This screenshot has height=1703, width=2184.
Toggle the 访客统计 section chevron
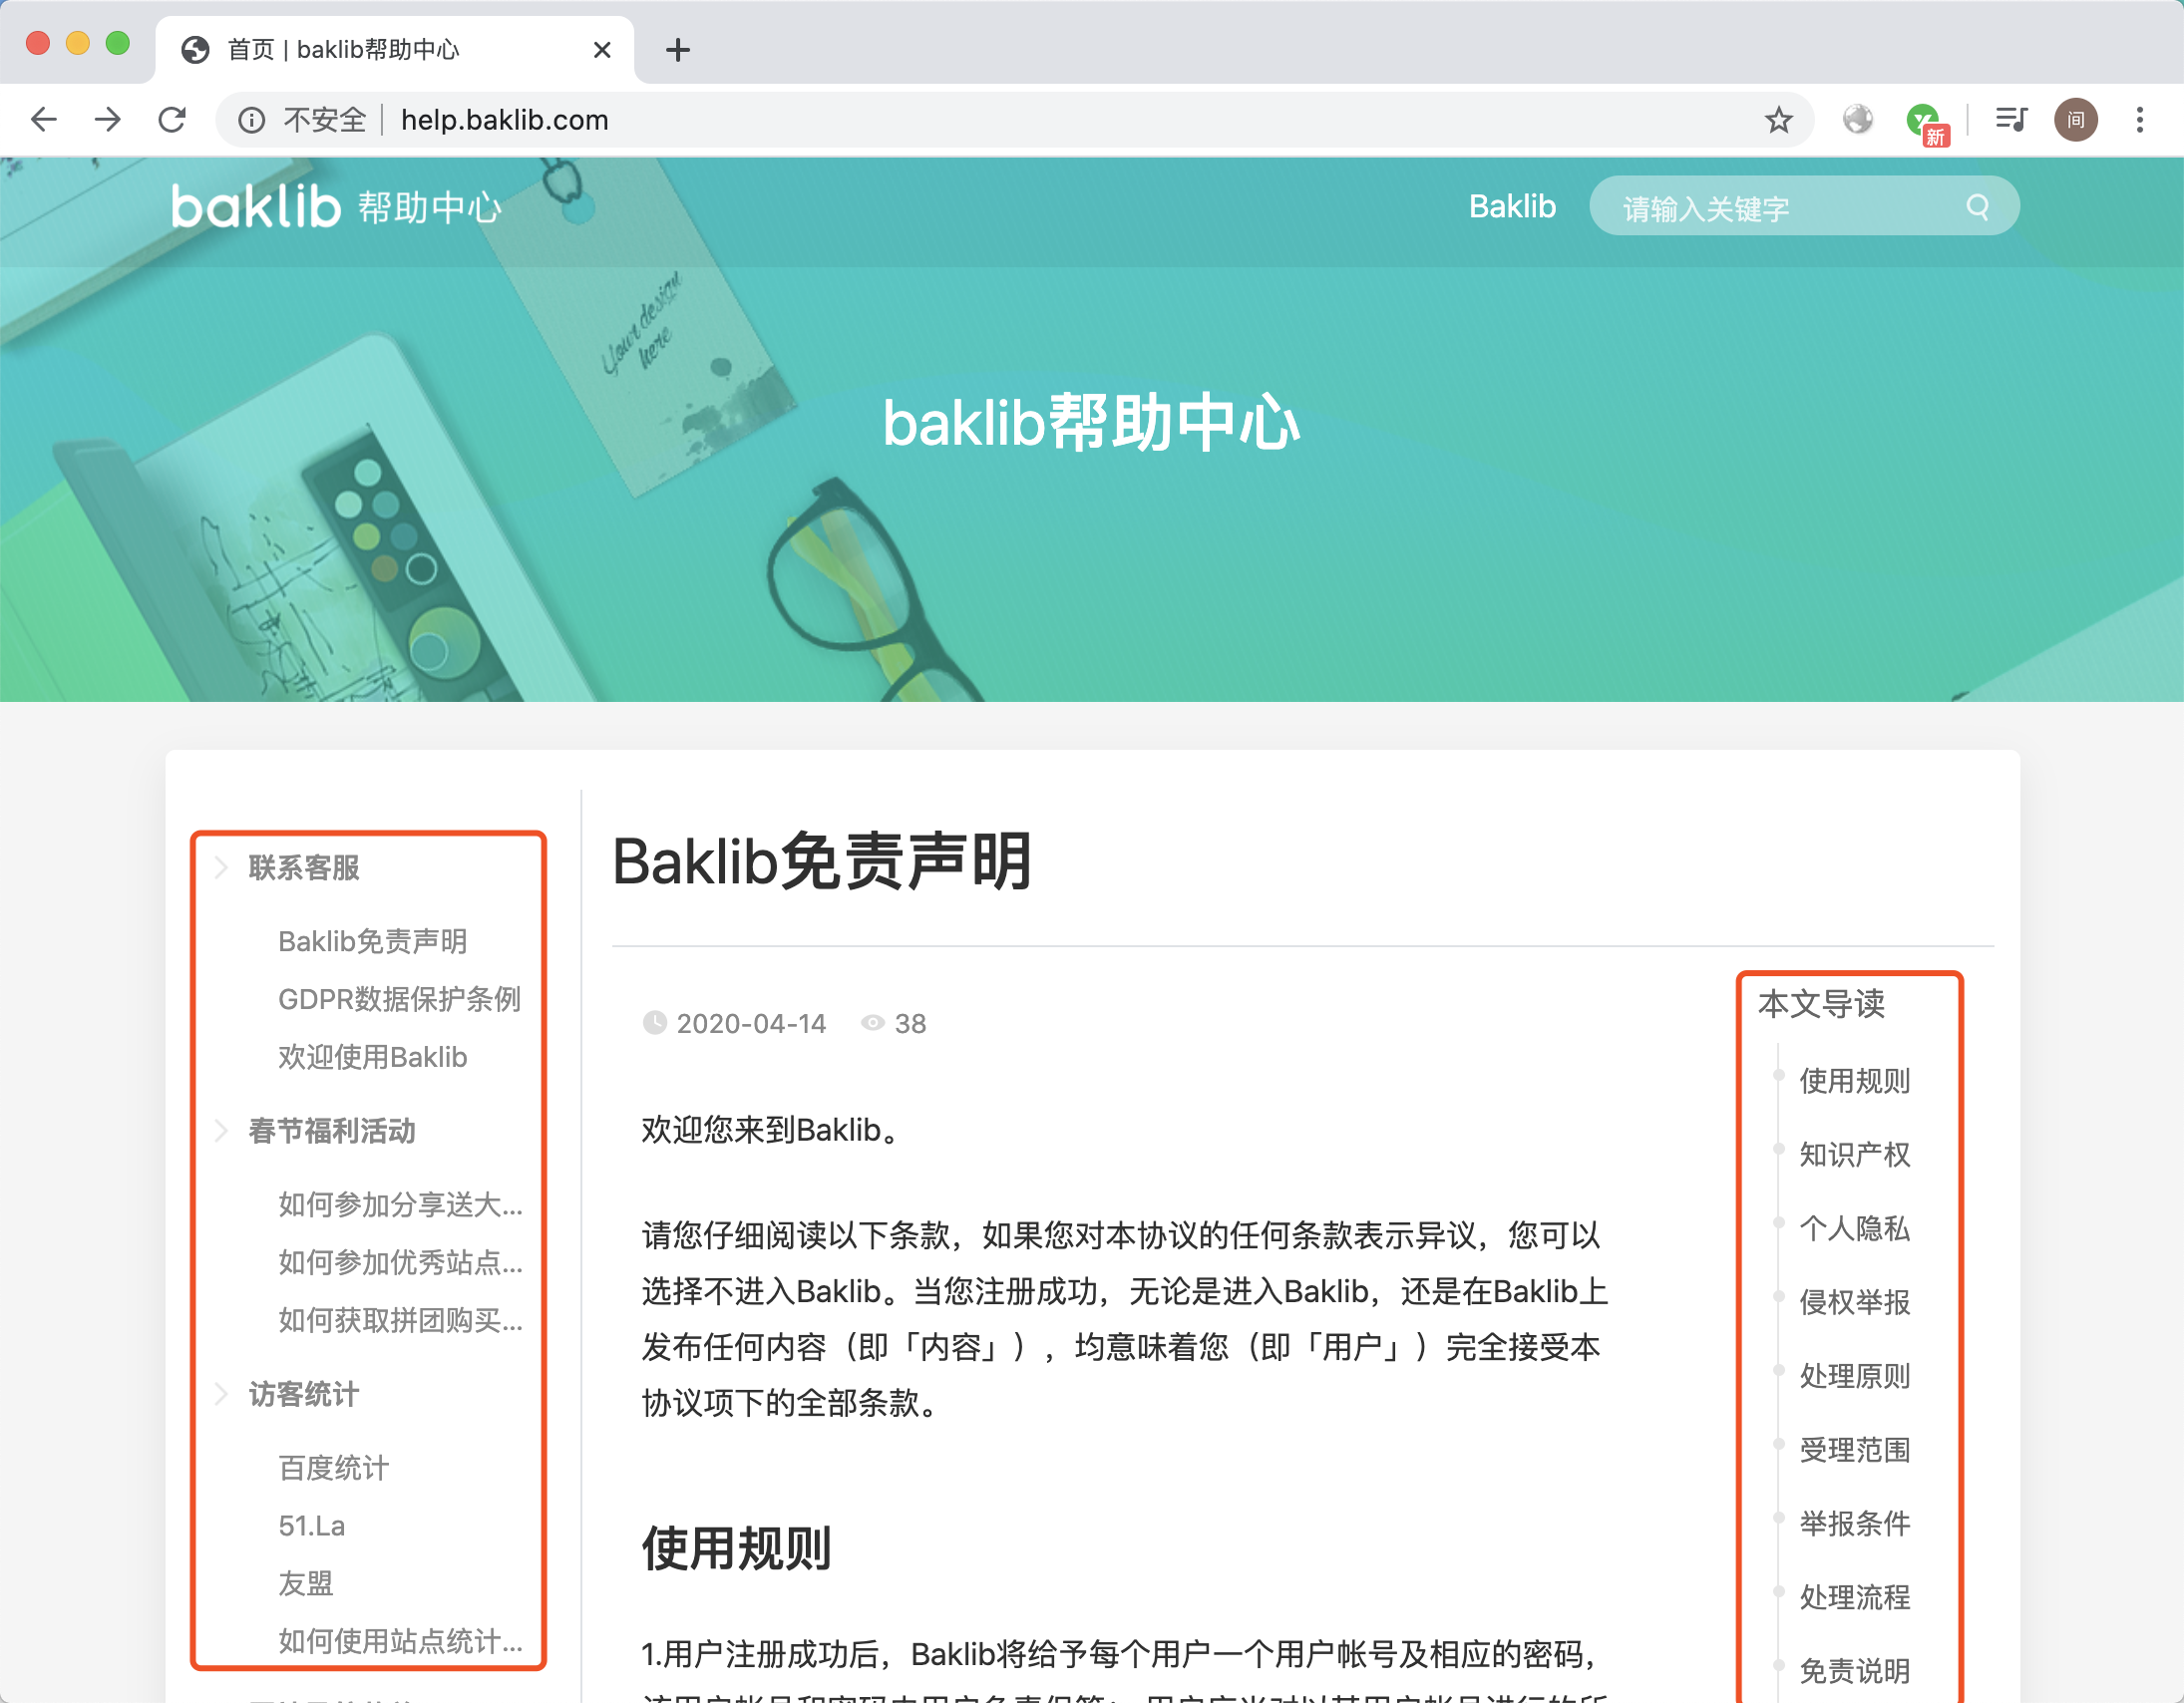(x=221, y=1394)
